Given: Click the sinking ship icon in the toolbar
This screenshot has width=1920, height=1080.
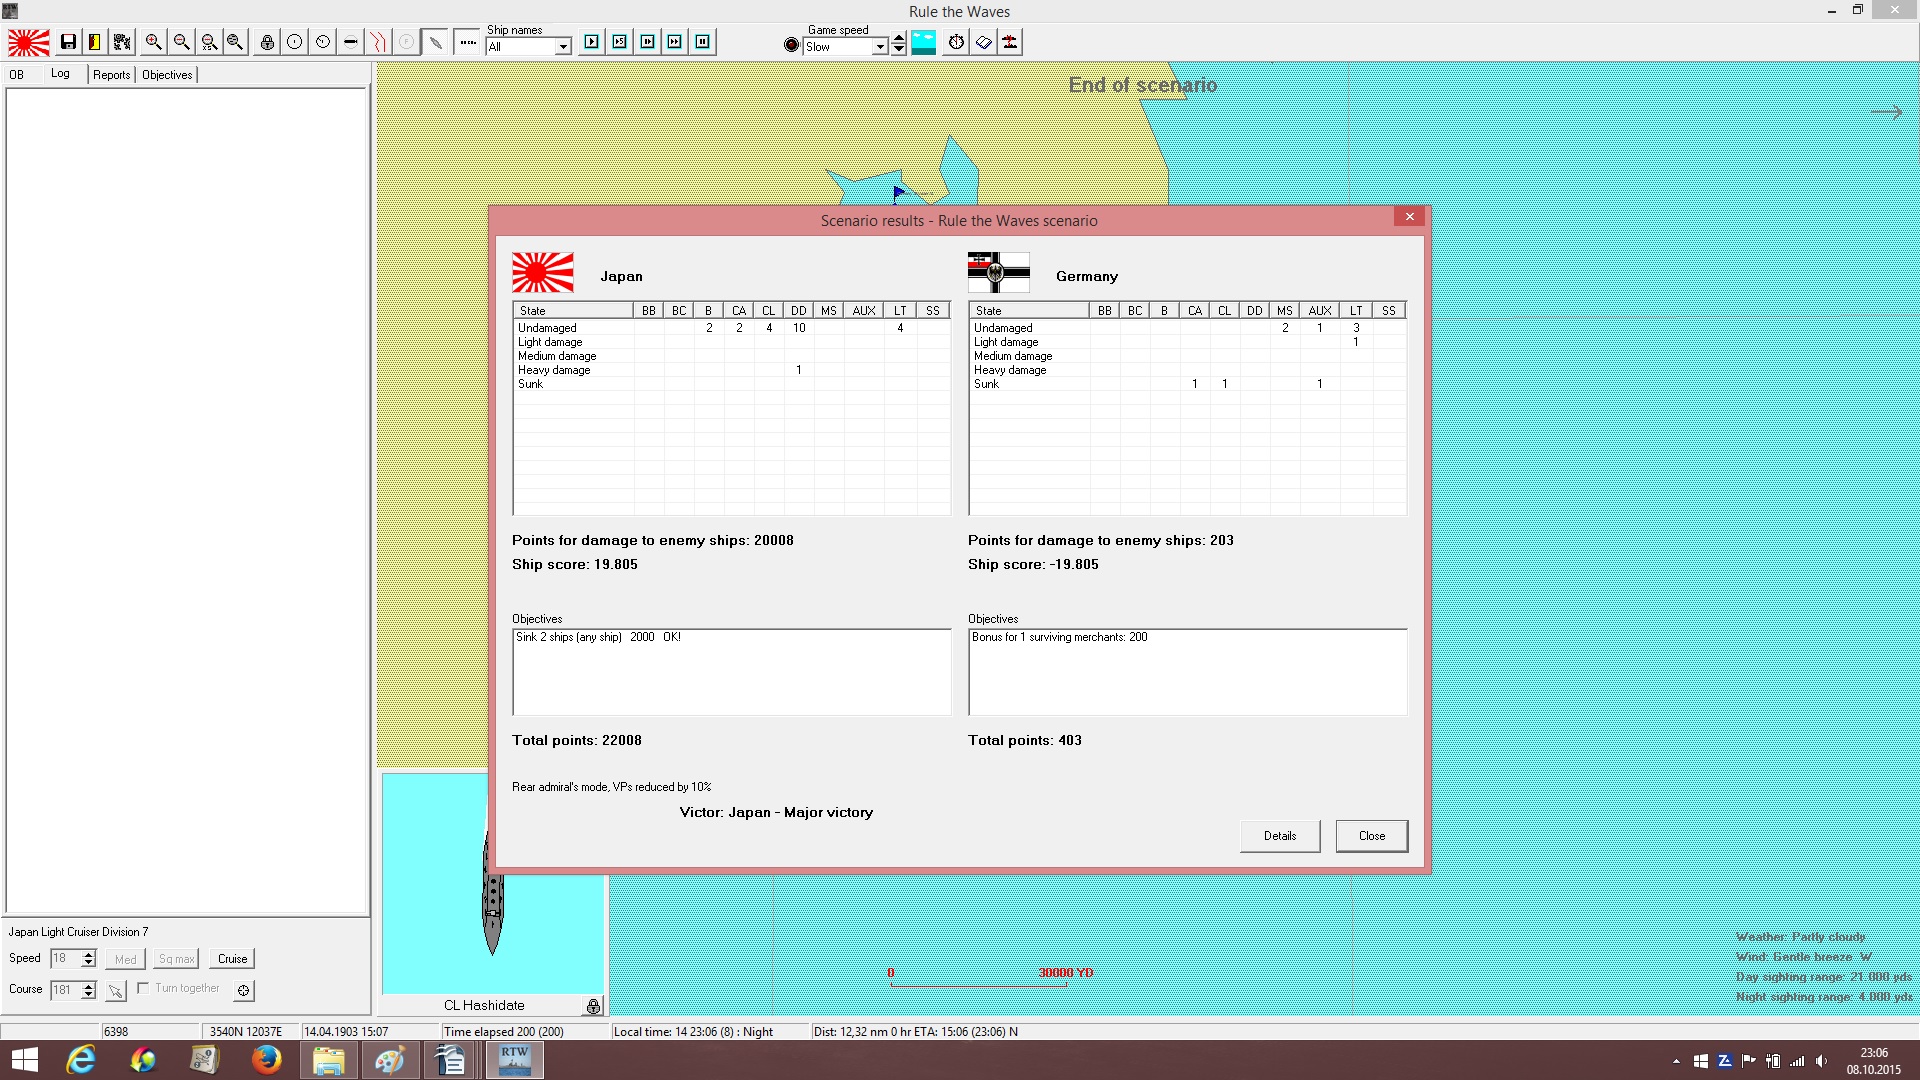Looking at the screenshot, I should [1011, 42].
